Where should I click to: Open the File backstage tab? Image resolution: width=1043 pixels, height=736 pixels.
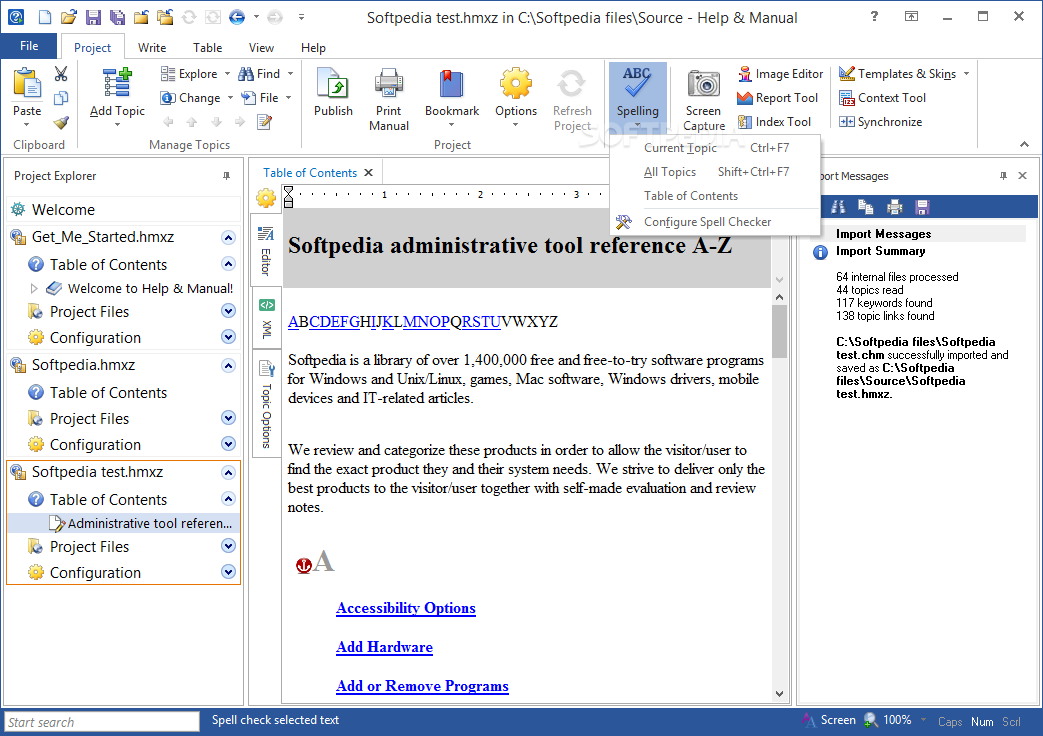pos(29,46)
